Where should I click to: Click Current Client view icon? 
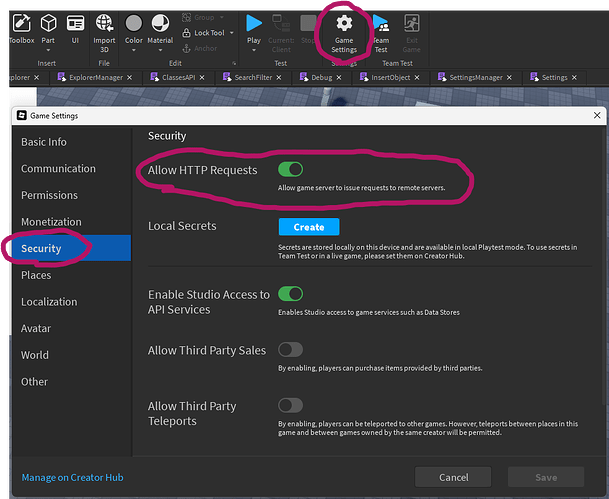click(281, 33)
